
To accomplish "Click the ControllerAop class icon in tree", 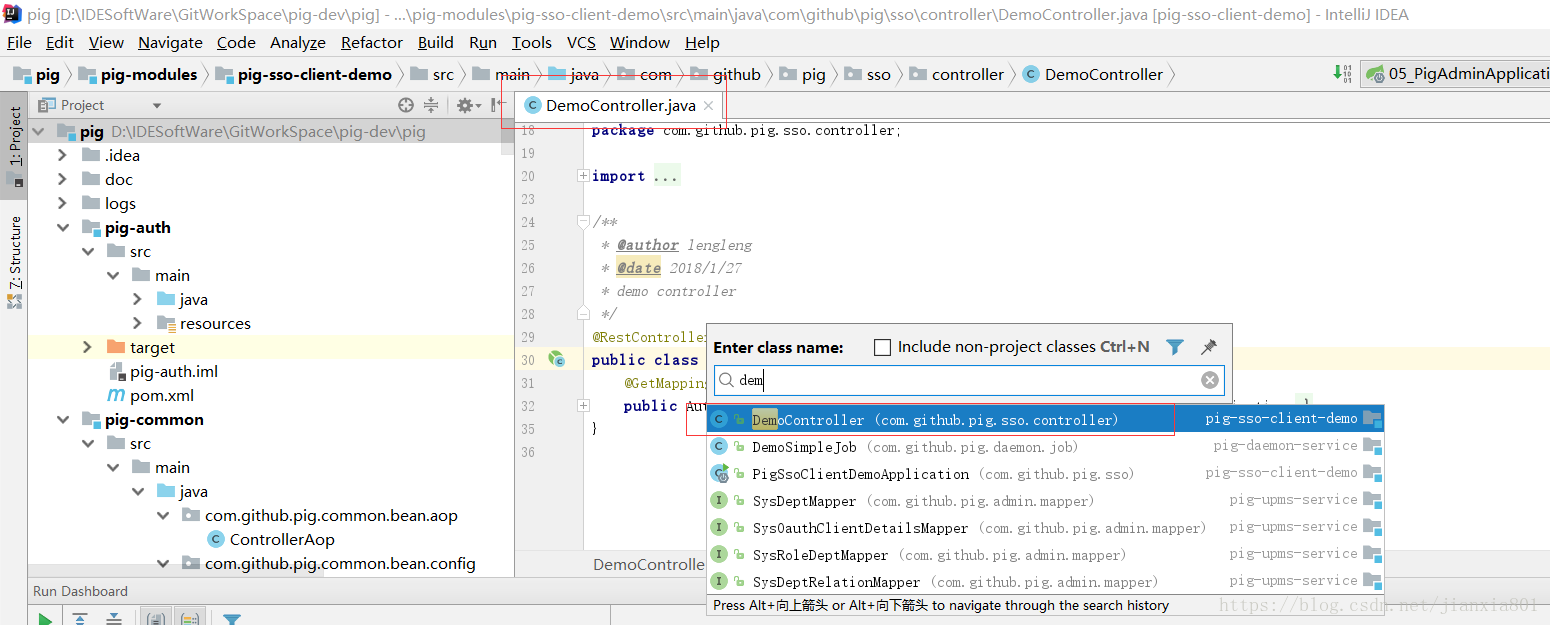I will (215, 539).
